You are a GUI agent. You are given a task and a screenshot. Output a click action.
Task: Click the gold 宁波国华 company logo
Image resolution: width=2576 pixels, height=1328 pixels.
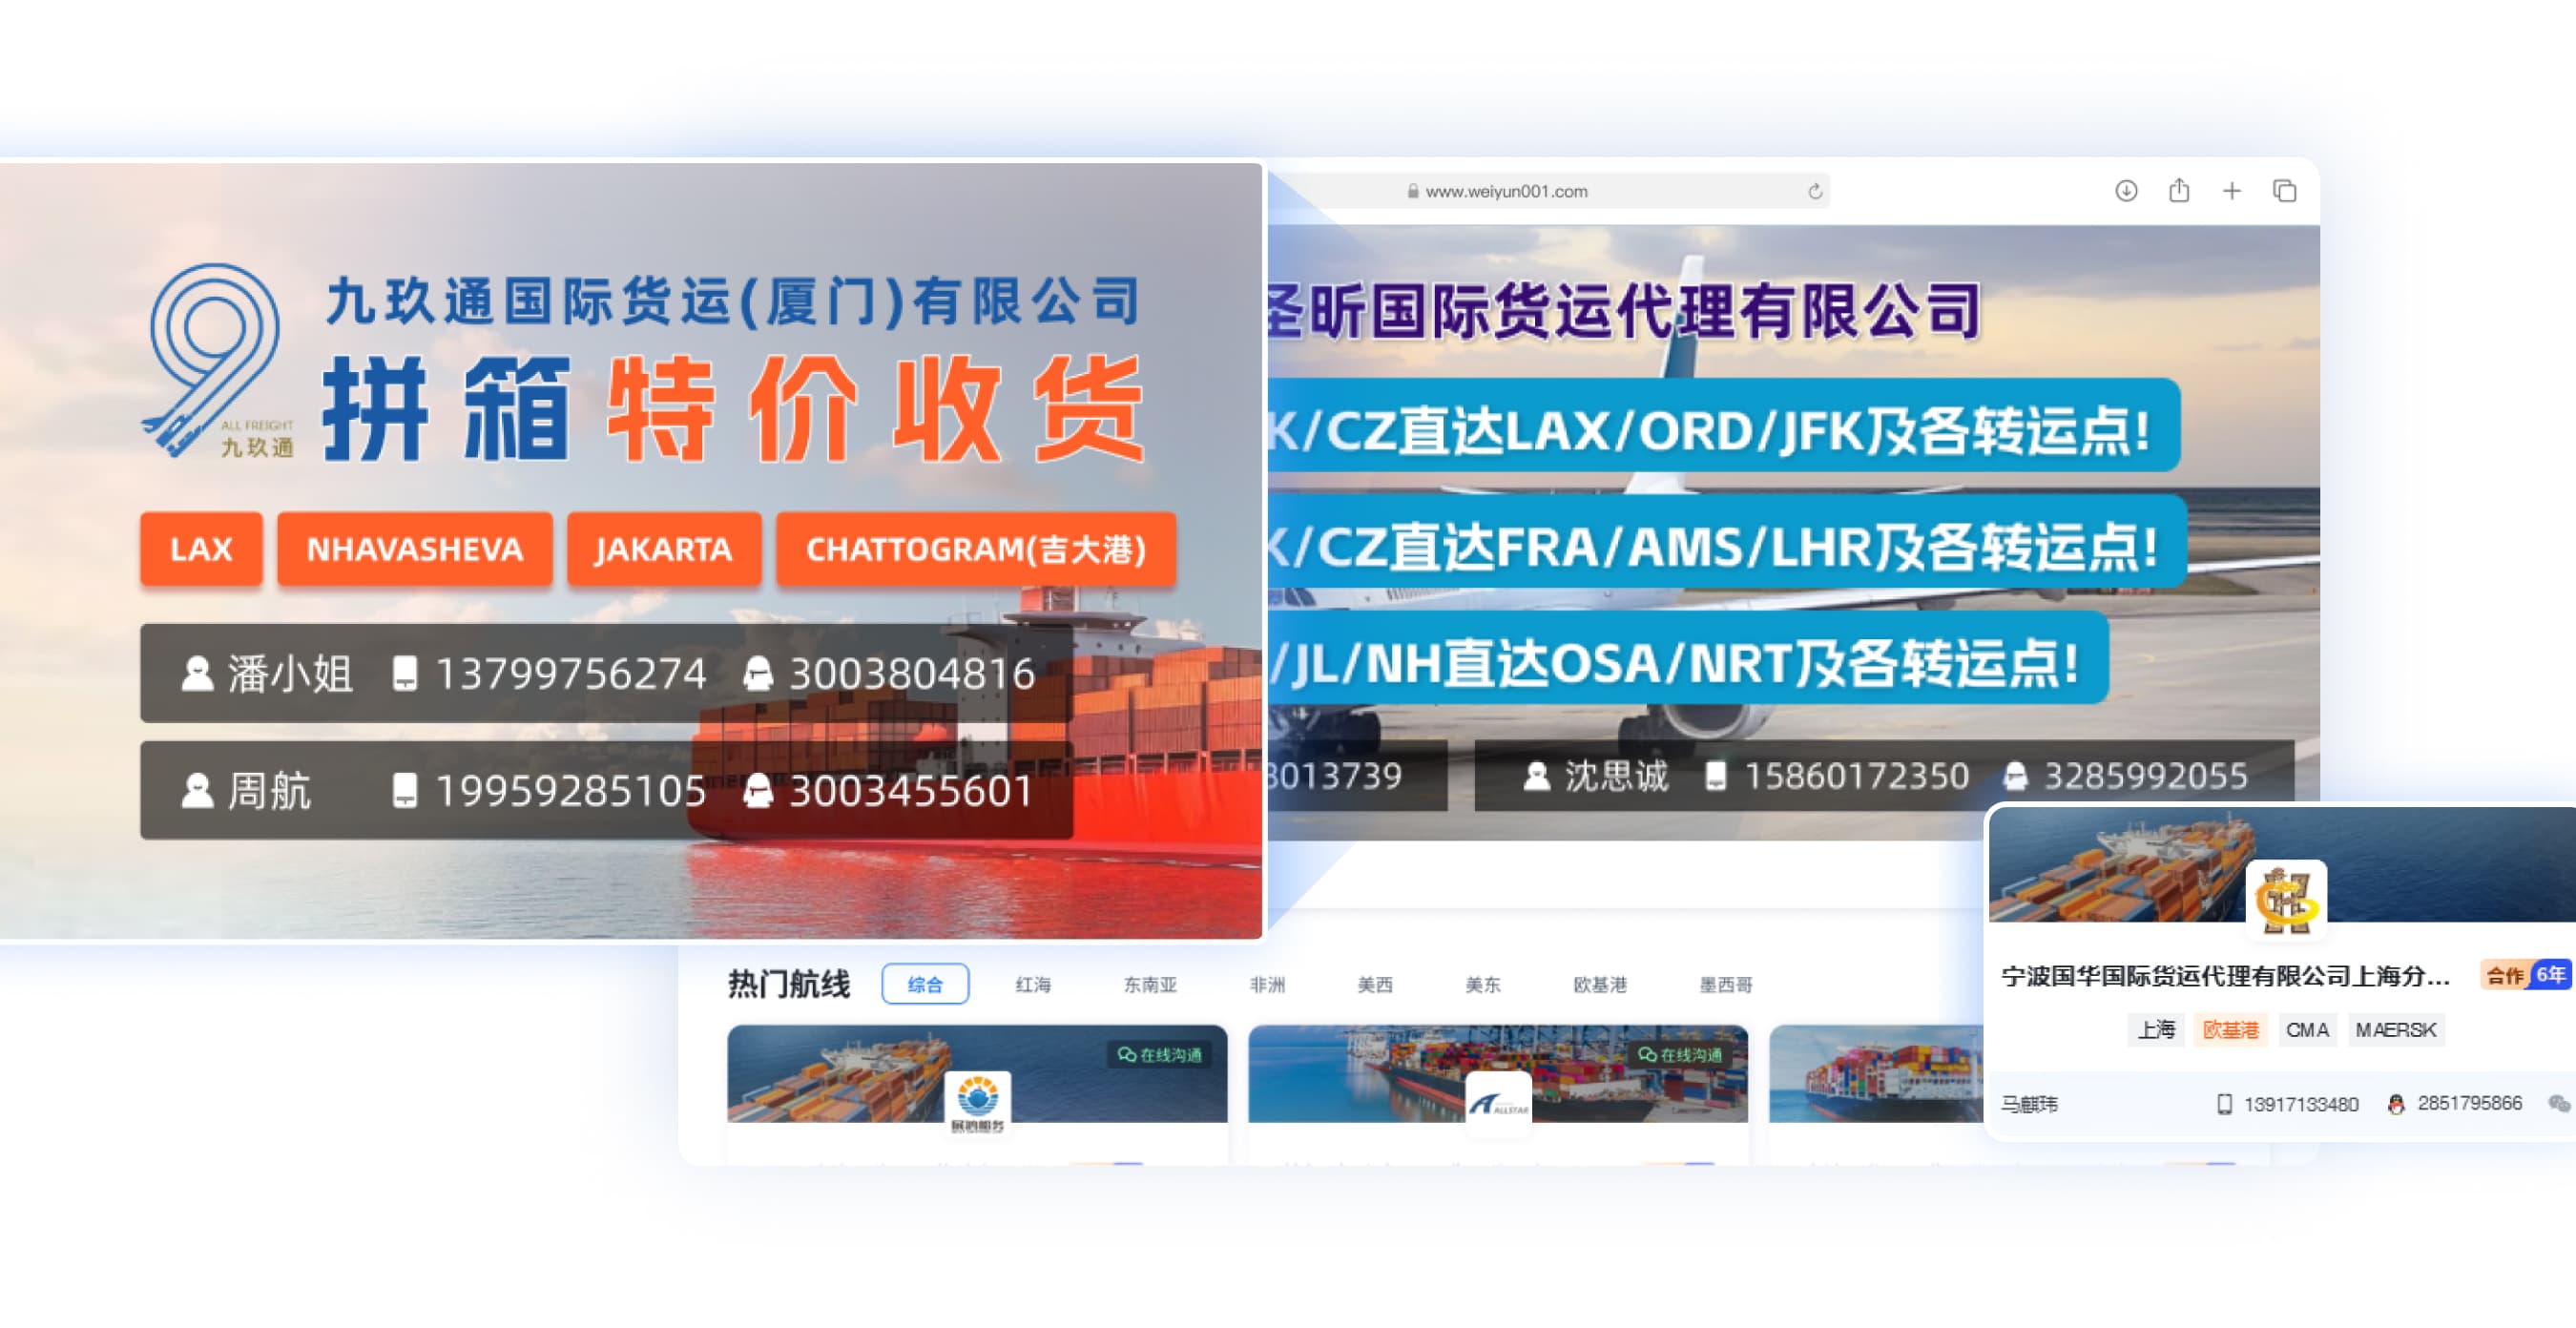(x=2286, y=900)
